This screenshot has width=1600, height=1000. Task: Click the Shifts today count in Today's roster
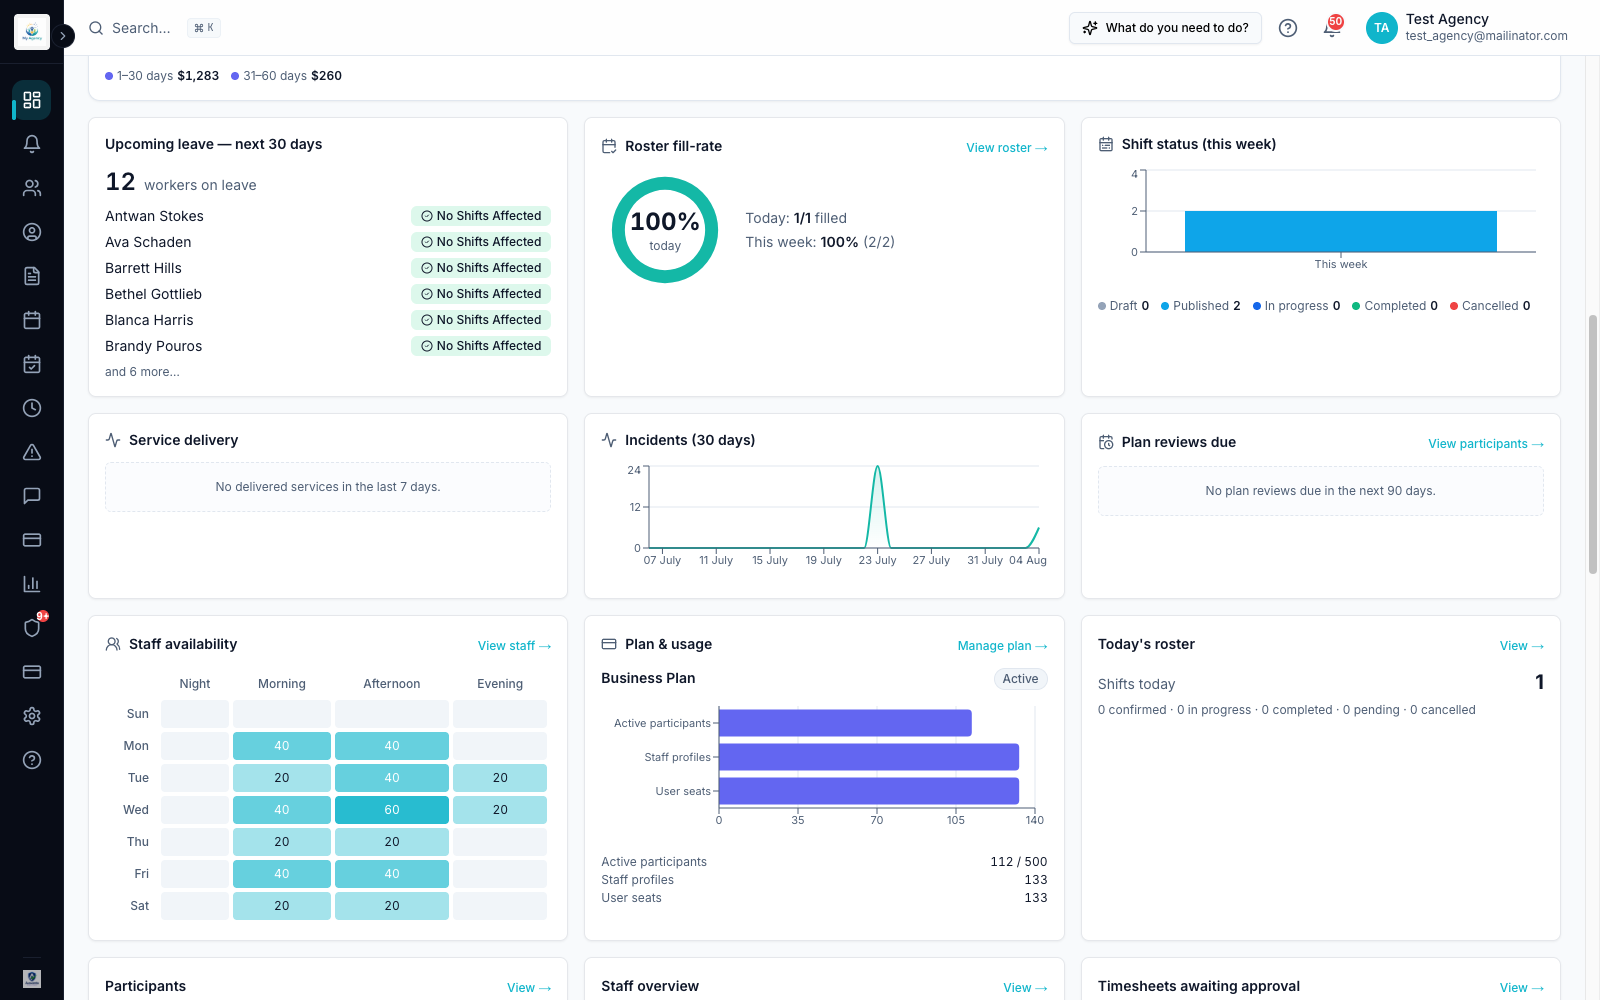[1540, 682]
